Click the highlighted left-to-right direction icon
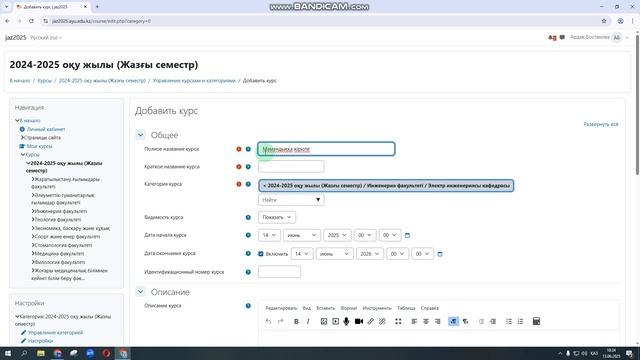This screenshot has width=640, height=360. pos(453,322)
